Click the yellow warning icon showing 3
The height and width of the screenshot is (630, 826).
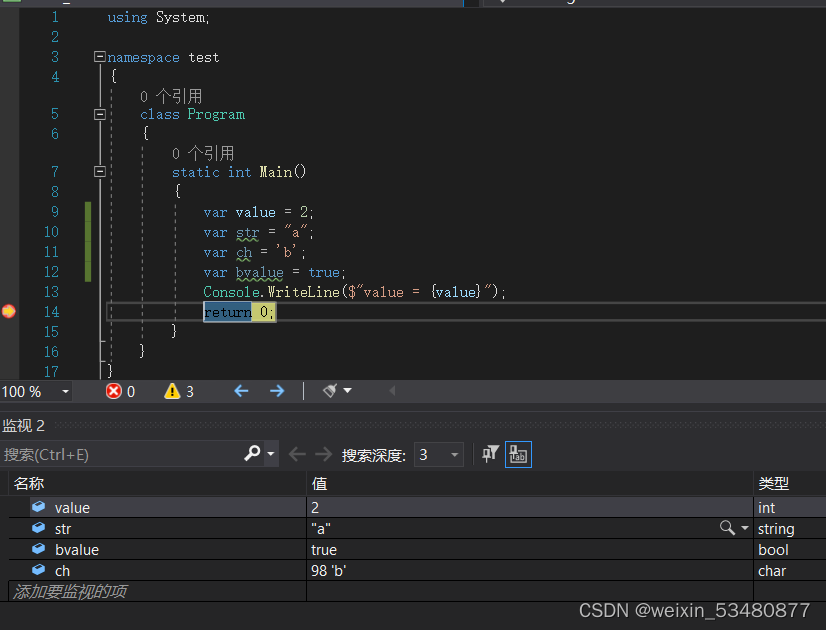coord(172,391)
